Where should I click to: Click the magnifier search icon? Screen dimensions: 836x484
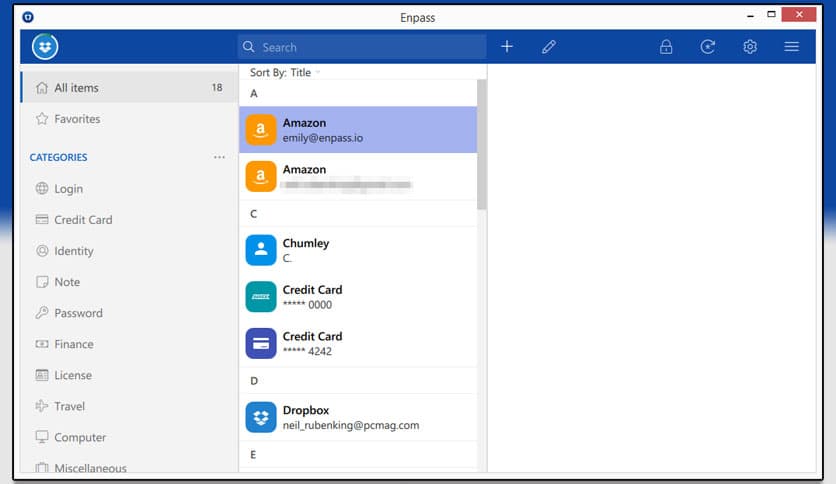point(248,47)
